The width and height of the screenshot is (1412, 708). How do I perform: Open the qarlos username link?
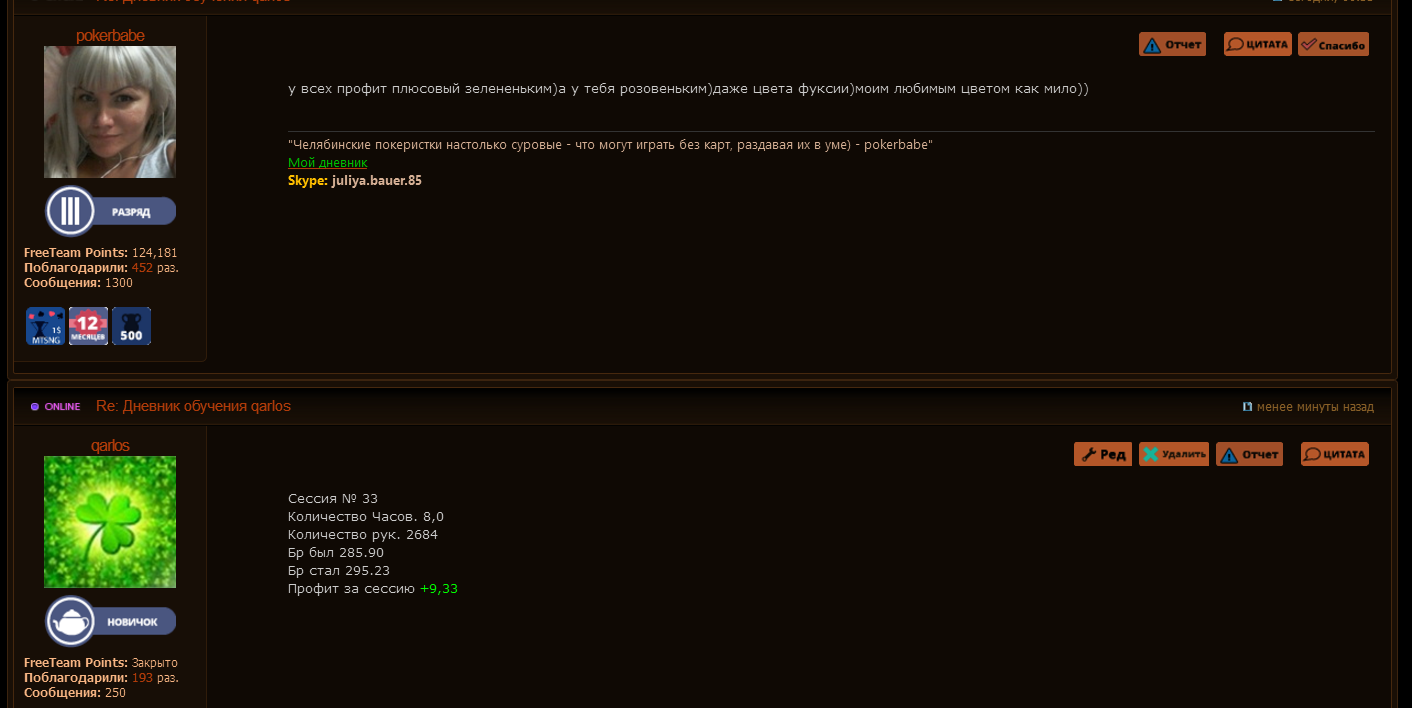pos(110,446)
